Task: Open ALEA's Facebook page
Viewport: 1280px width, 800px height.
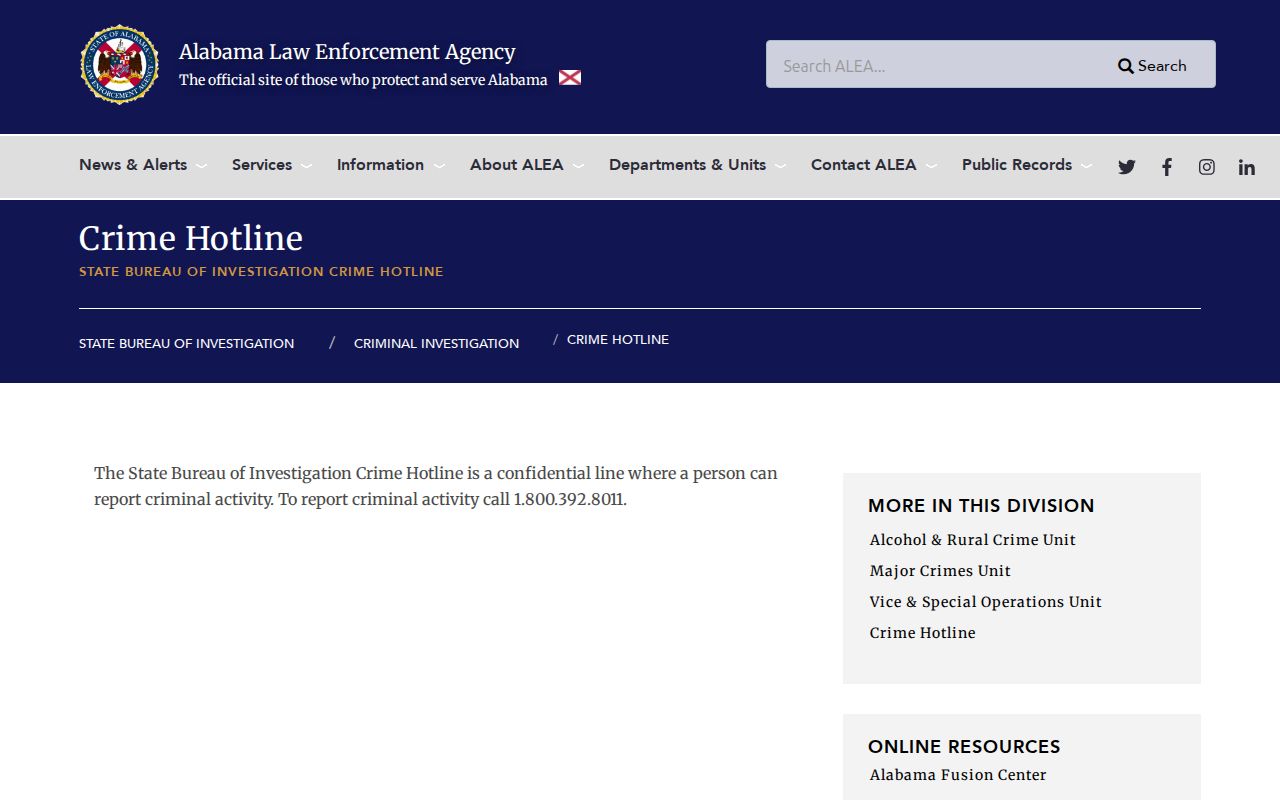Action: (x=1167, y=167)
